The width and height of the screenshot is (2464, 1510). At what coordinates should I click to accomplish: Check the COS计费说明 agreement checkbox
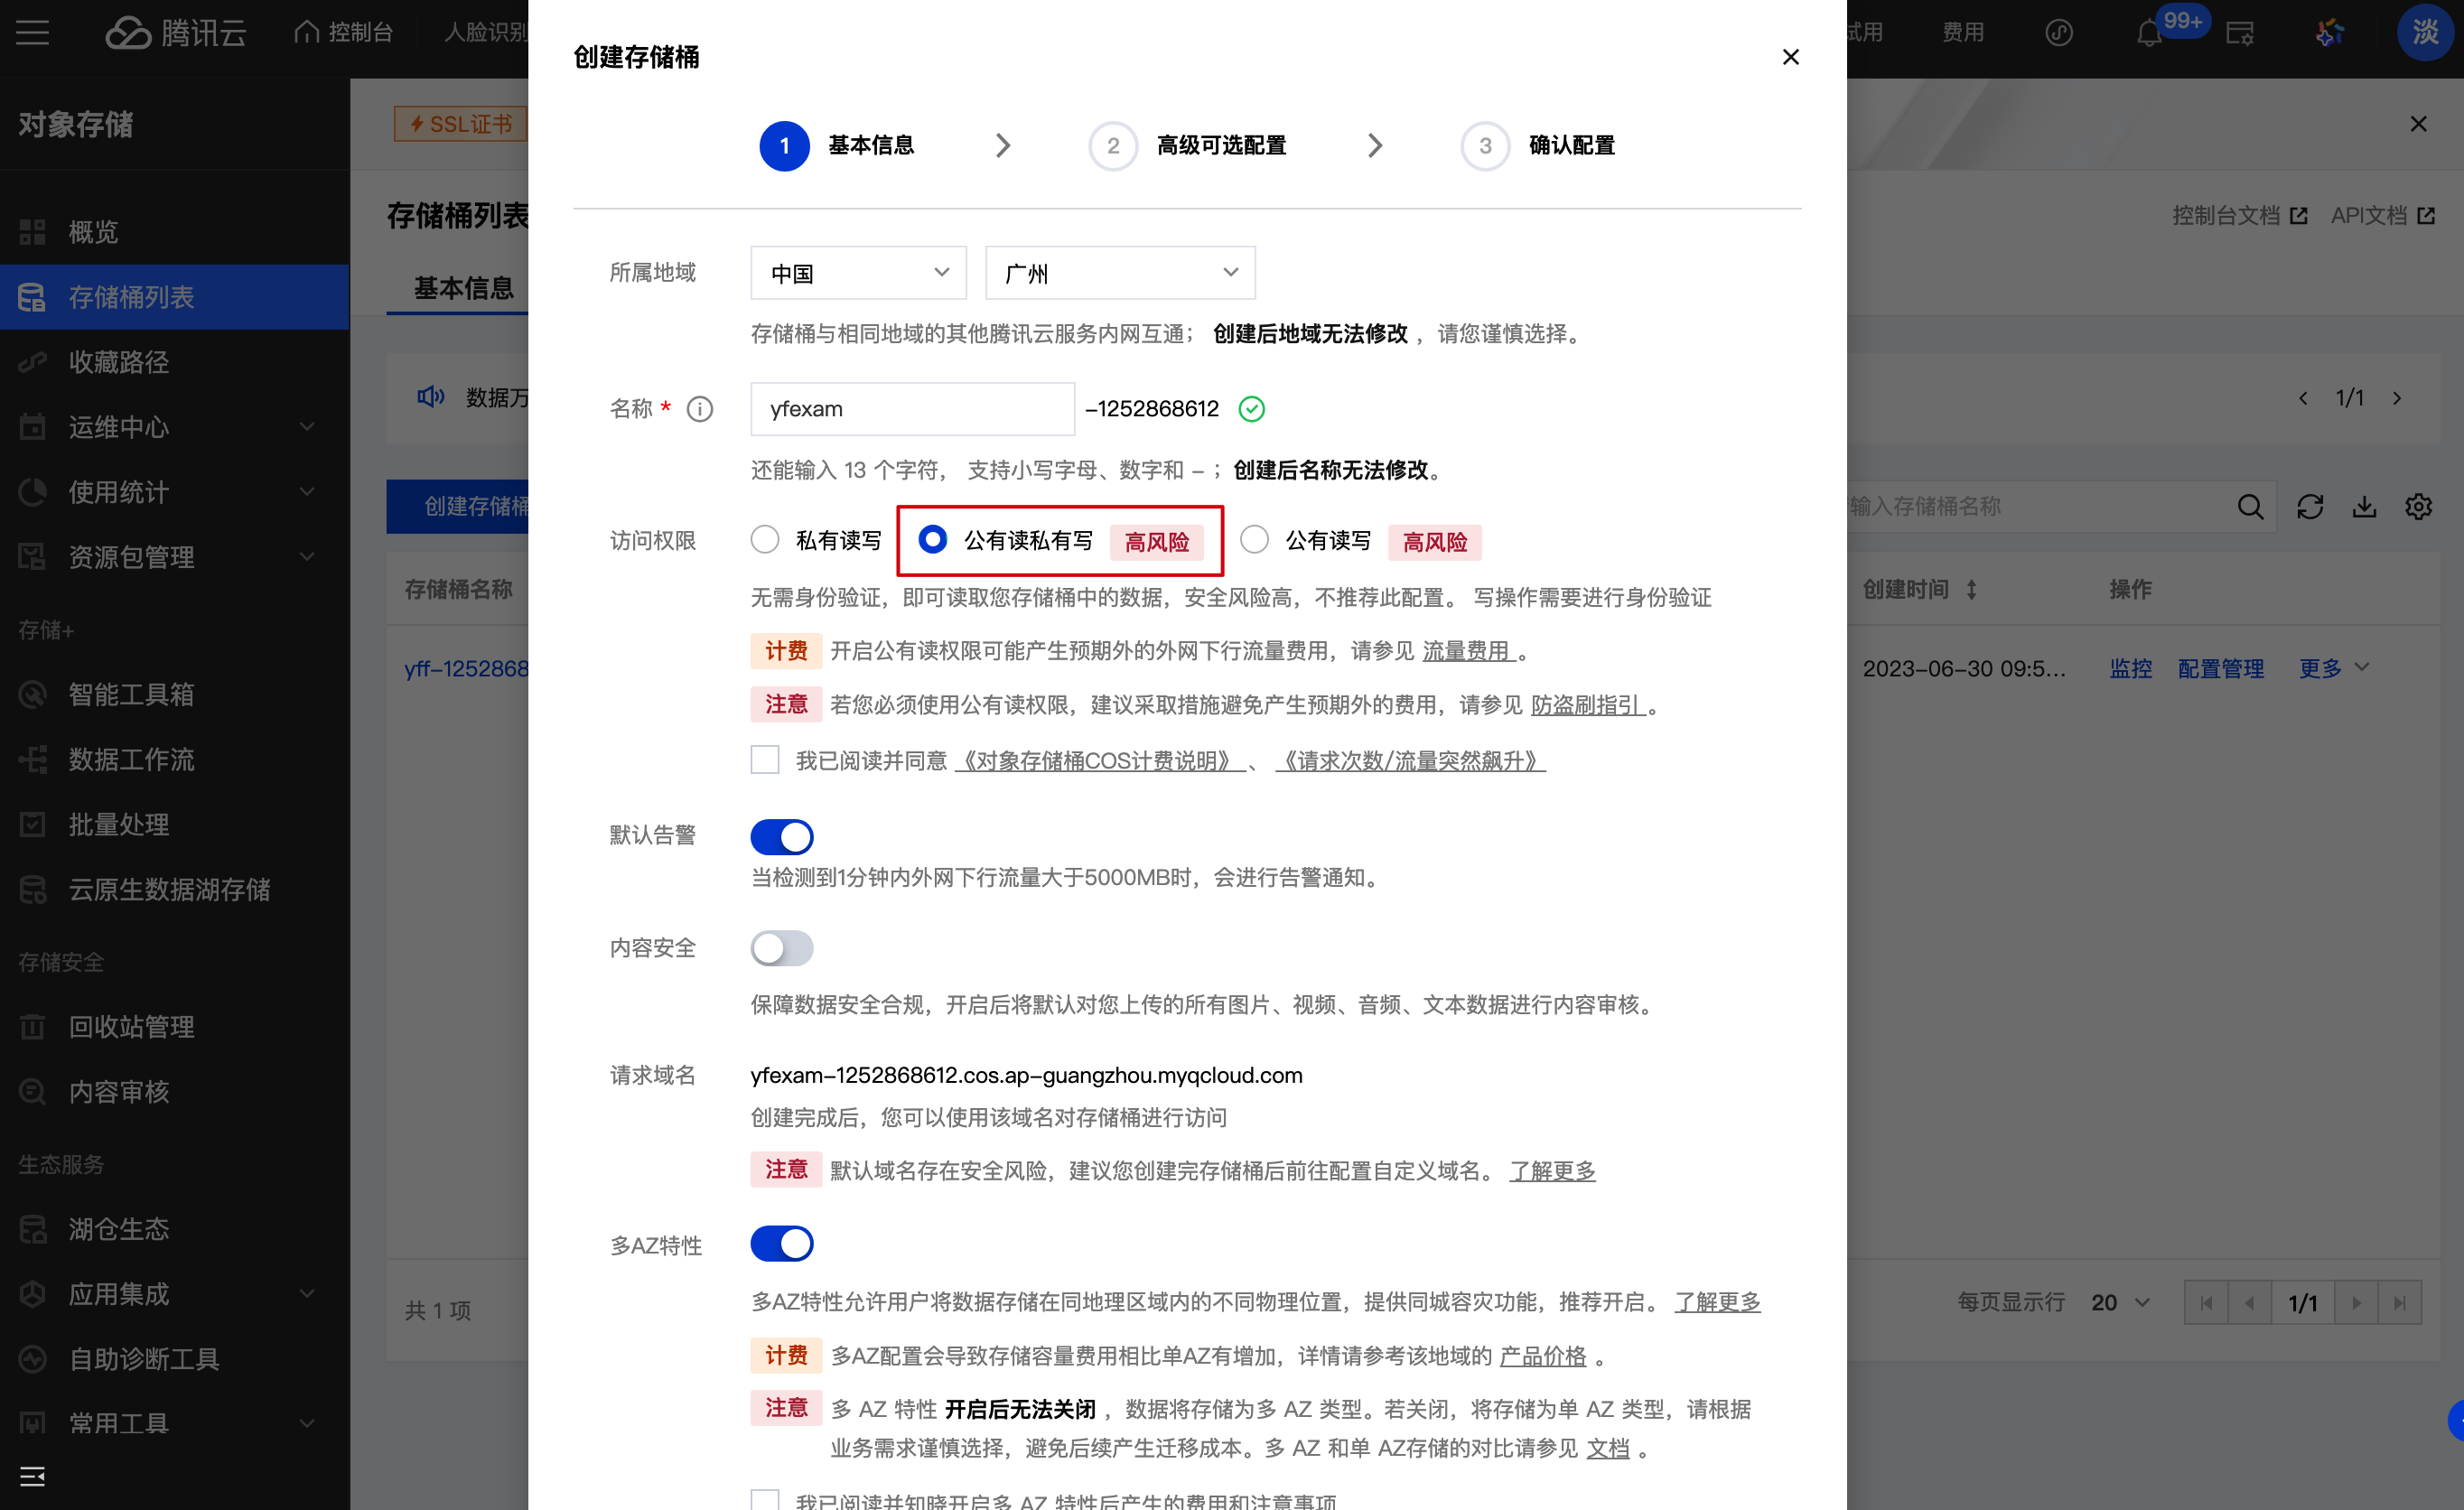tap(765, 760)
